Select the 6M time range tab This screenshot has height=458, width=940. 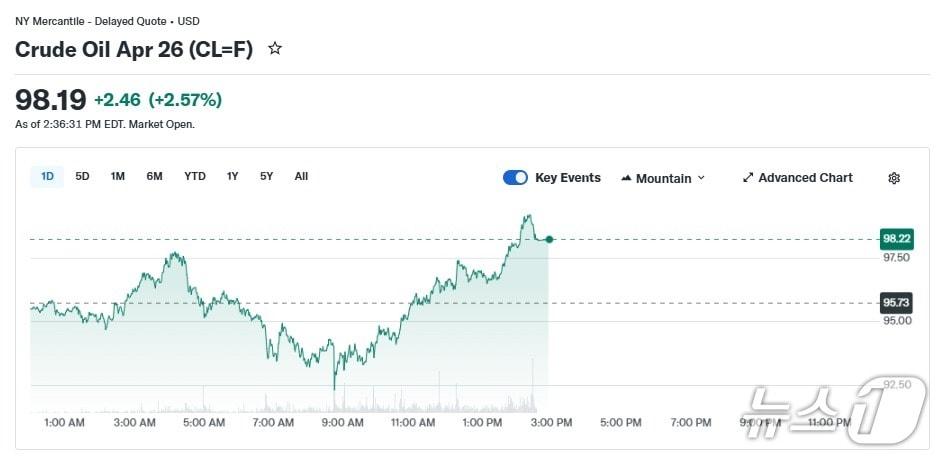coord(154,177)
